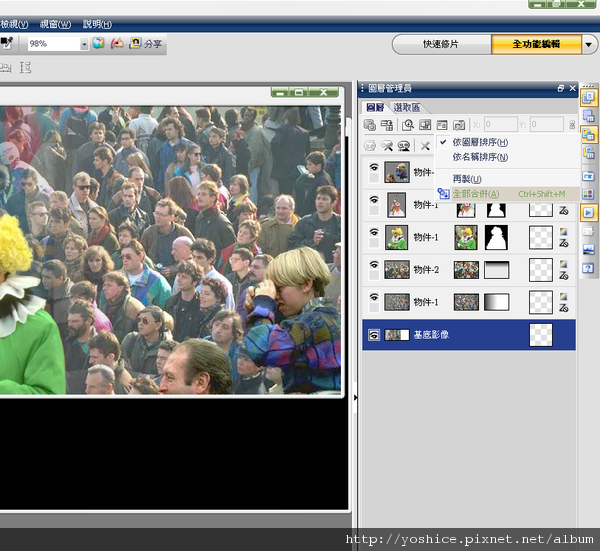The height and width of the screenshot is (551, 600).
Task: Restore the 圖層管理員 panel using its restore icon
Action: 561,88
